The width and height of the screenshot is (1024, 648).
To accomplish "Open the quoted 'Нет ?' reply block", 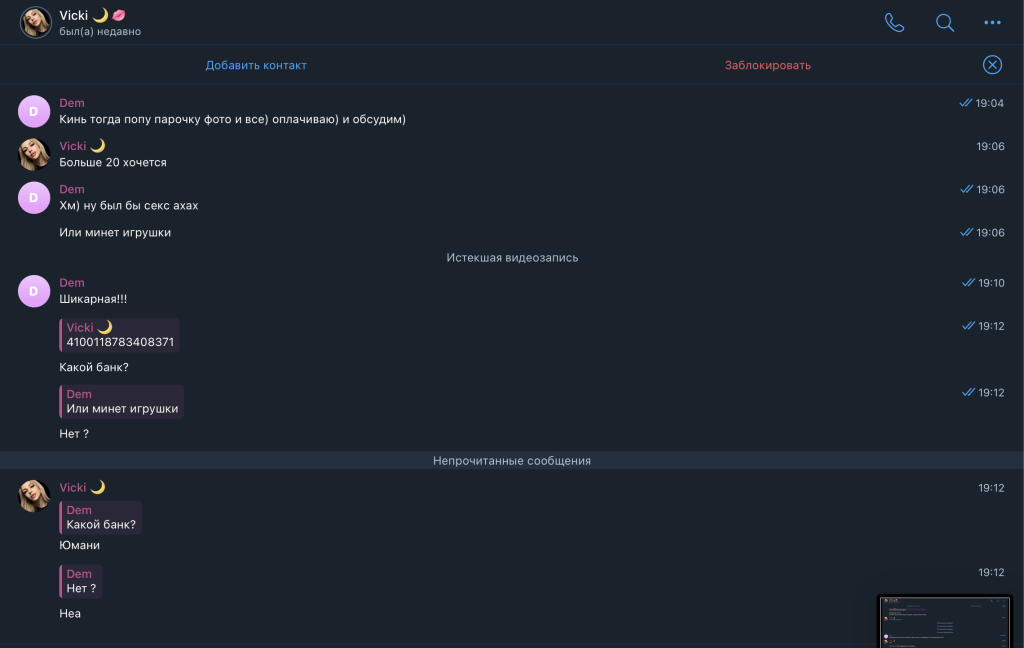I will click(x=80, y=581).
